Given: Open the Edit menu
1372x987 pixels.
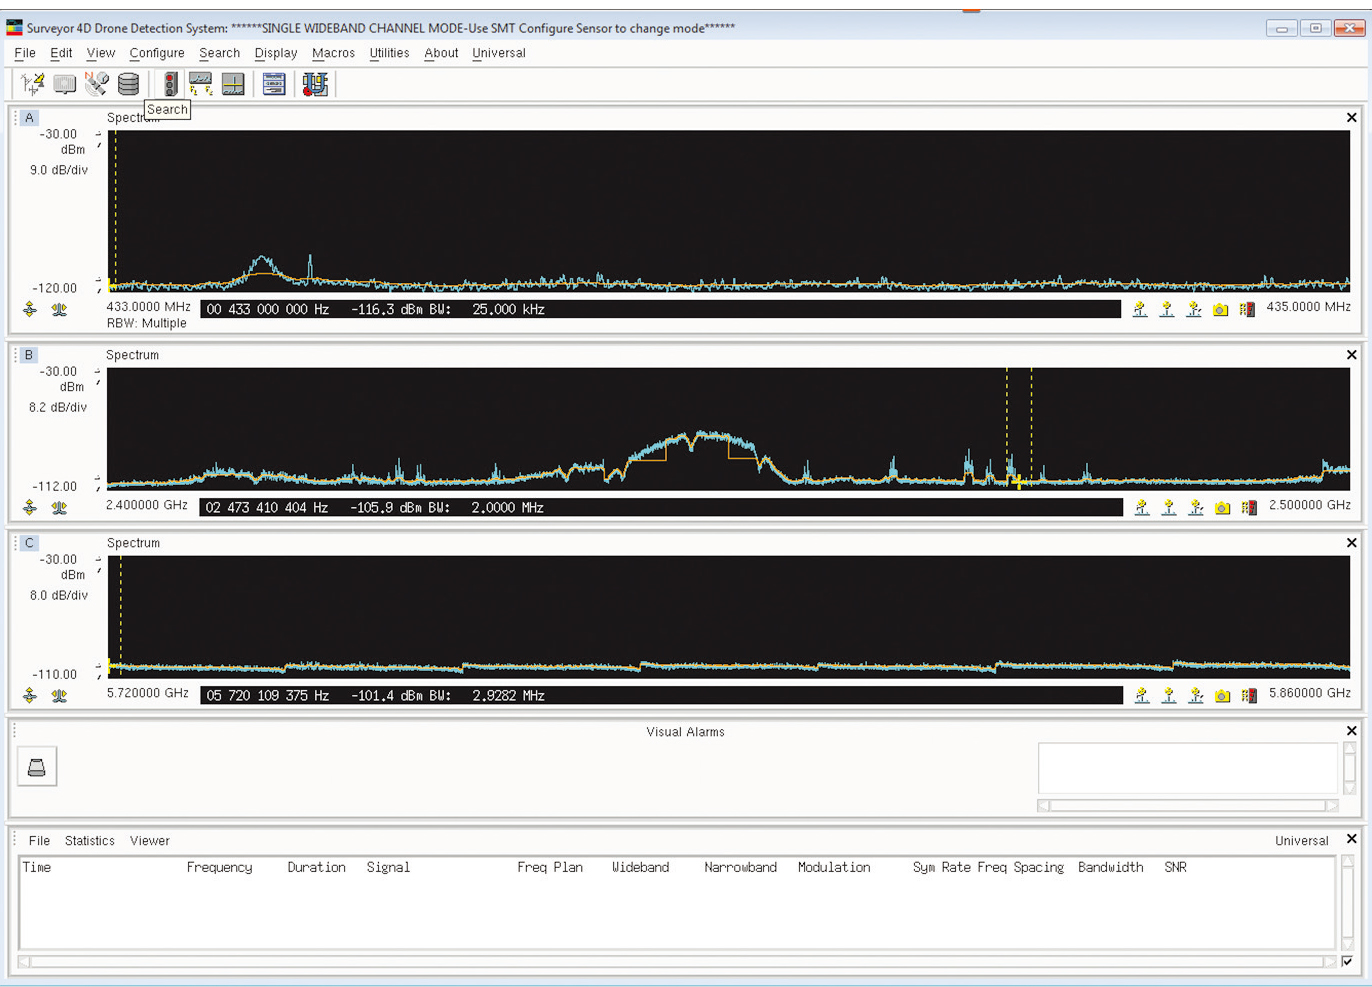Looking at the screenshot, I should [x=61, y=53].
